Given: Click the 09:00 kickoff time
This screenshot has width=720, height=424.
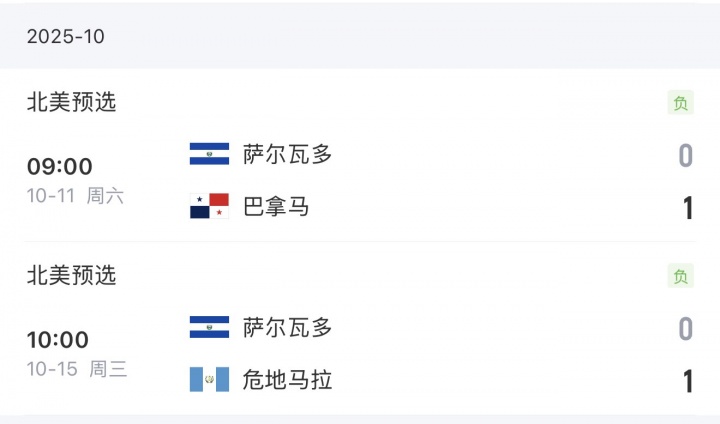Looking at the screenshot, I should click(59, 166).
